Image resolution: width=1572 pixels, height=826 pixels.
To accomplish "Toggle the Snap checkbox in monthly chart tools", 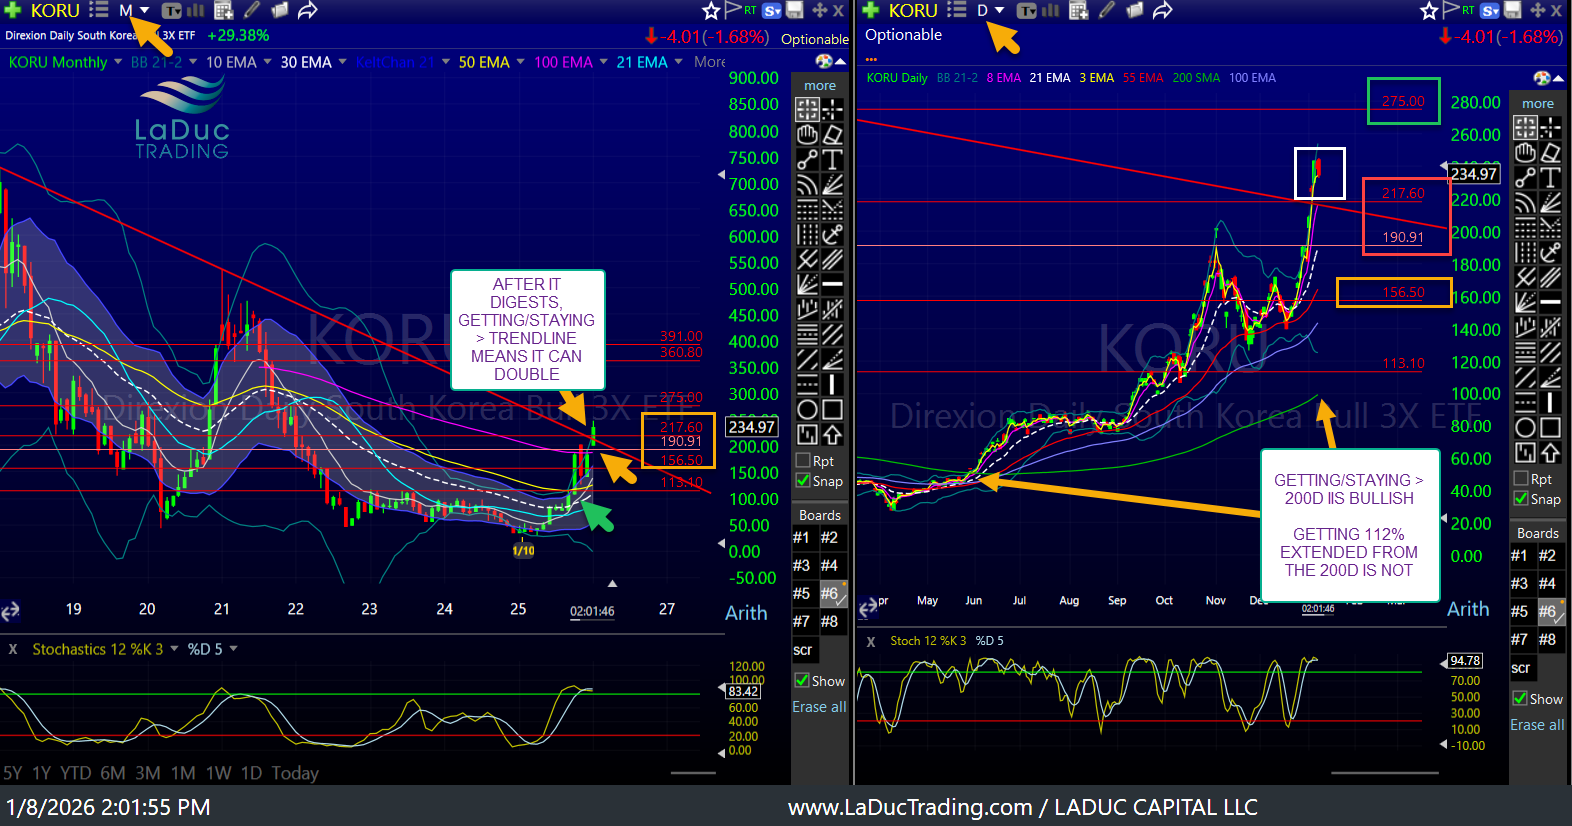I will 802,481.
